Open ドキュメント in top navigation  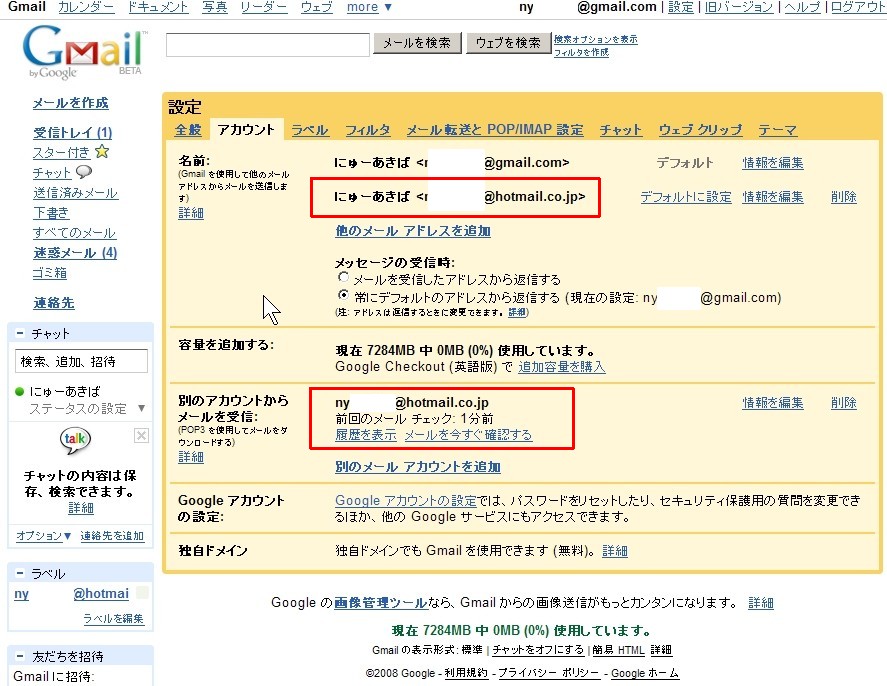[158, 7]
